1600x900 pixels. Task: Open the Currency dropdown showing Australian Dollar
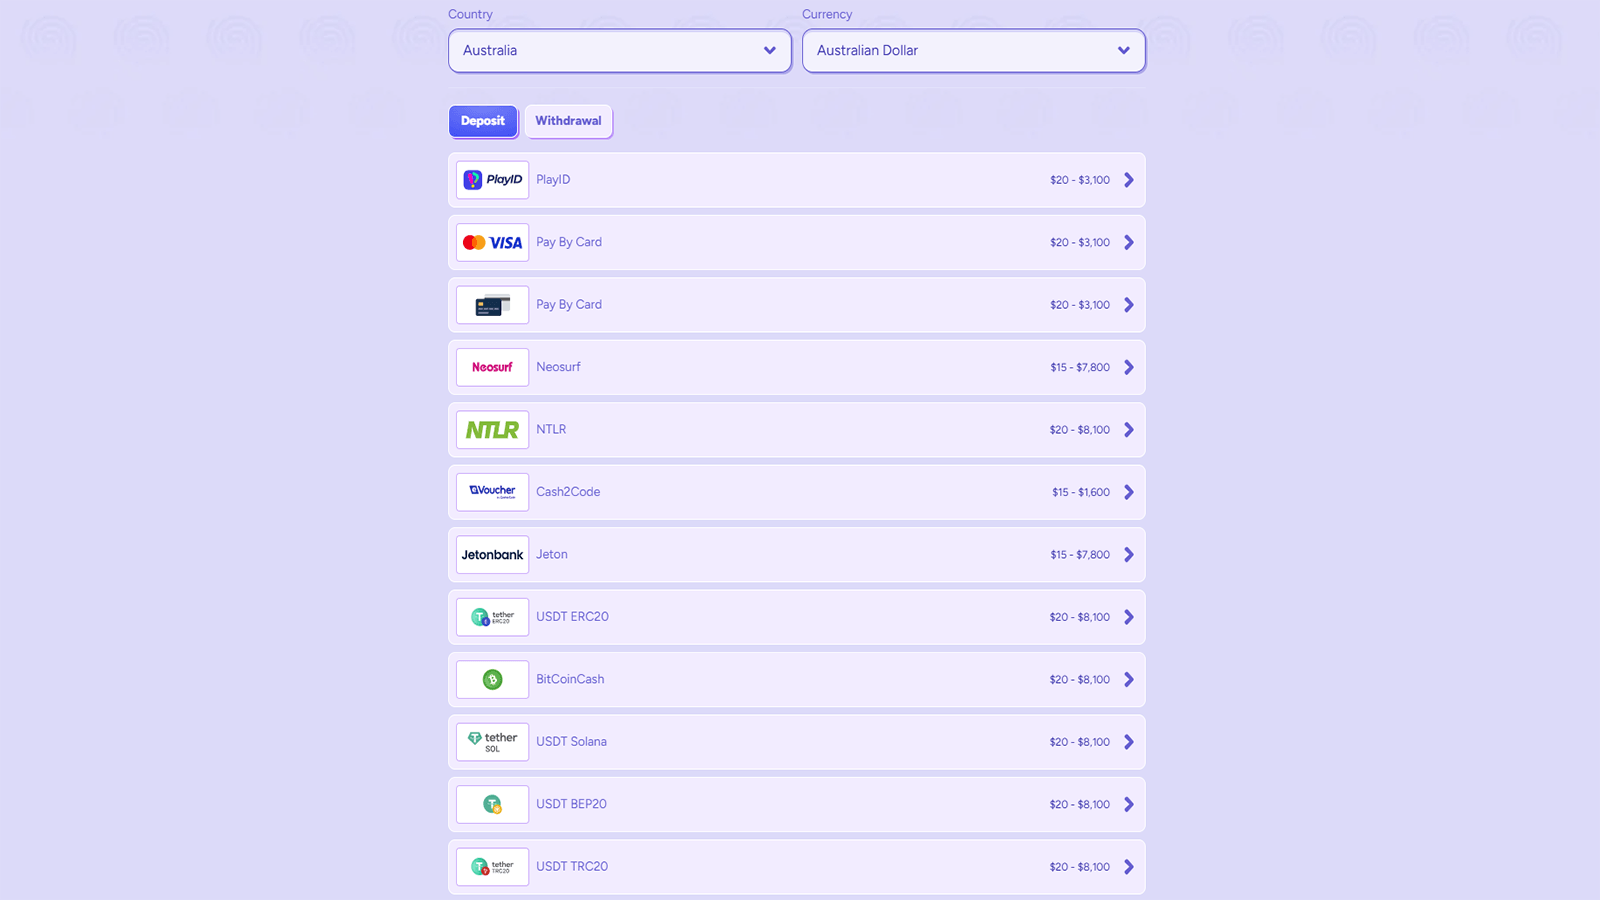tap(973, 51)
